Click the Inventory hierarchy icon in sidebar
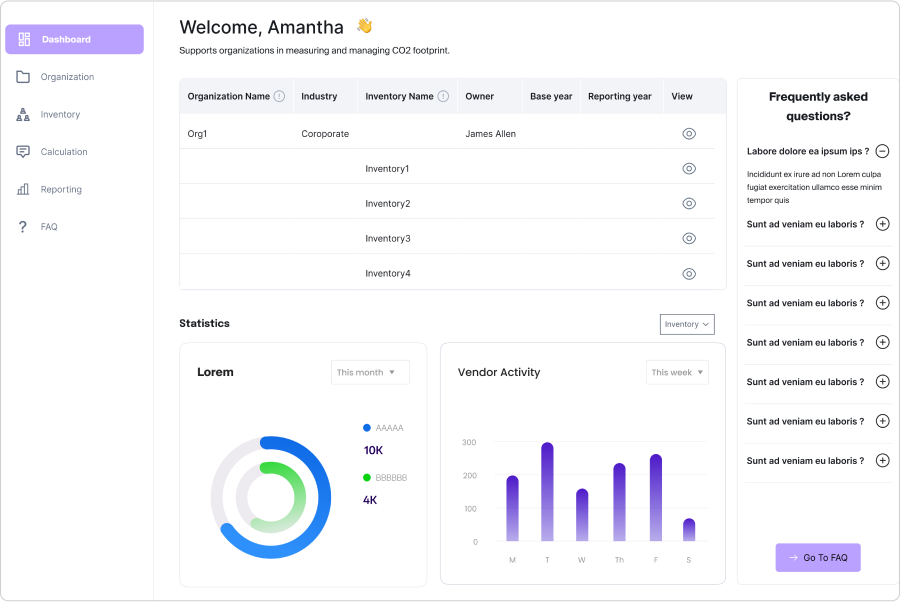 [23, 115]
